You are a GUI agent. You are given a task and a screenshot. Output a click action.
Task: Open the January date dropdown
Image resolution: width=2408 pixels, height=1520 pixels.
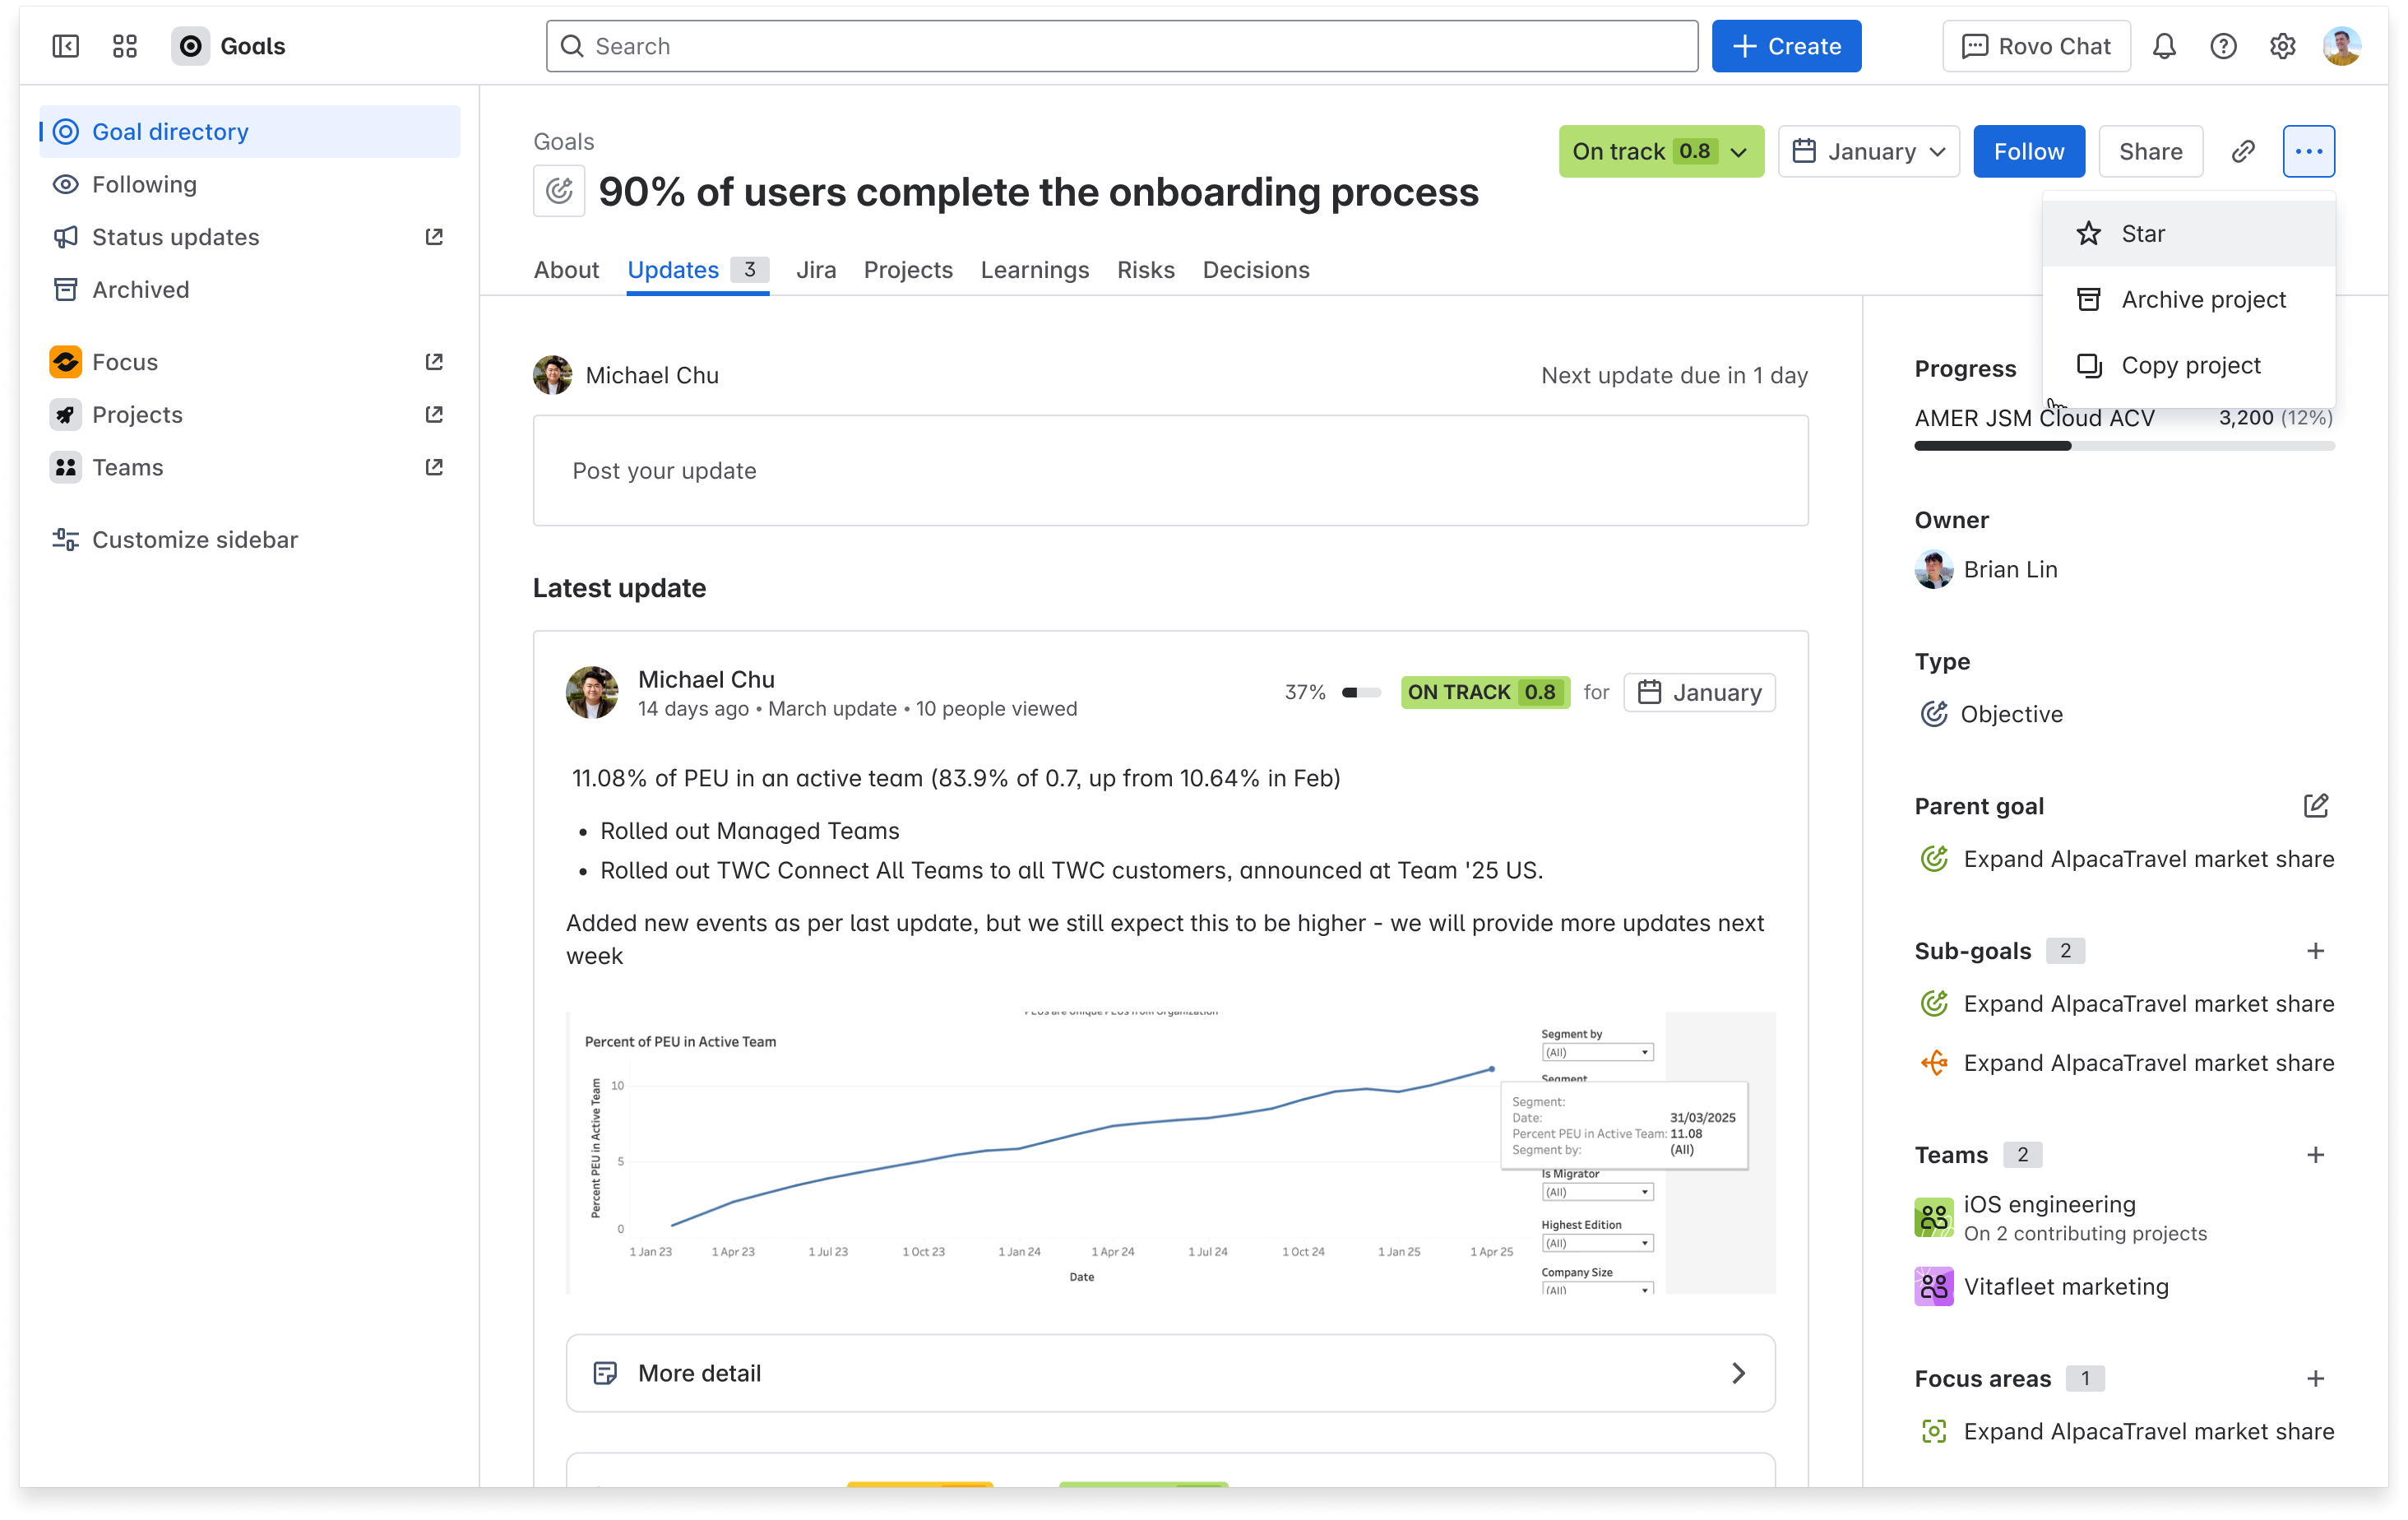point(1868,151)
